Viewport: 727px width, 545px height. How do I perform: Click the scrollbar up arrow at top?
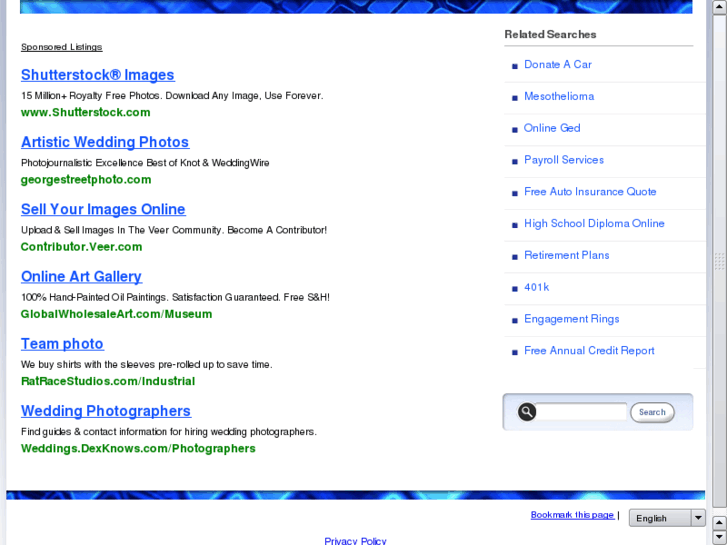point(720,8)
